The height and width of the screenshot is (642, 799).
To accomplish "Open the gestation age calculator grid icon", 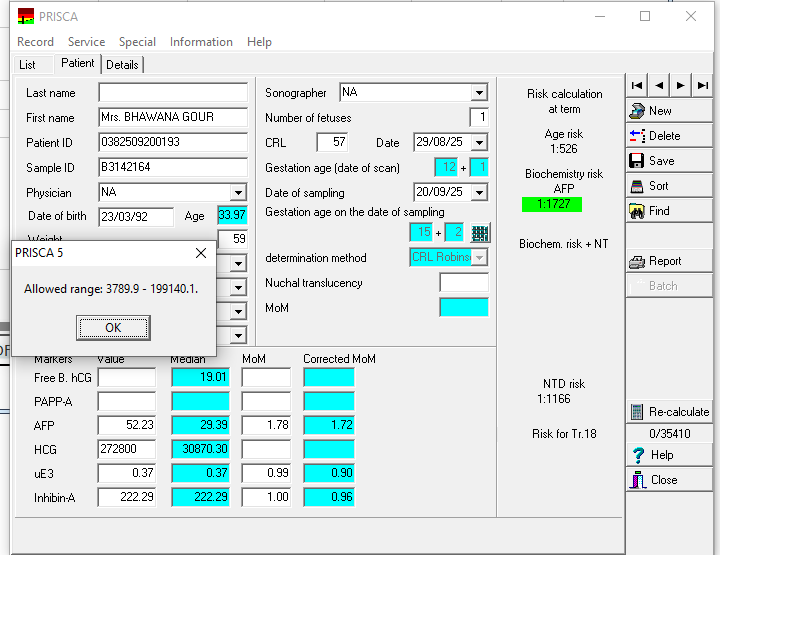I will tap(480, 233).
